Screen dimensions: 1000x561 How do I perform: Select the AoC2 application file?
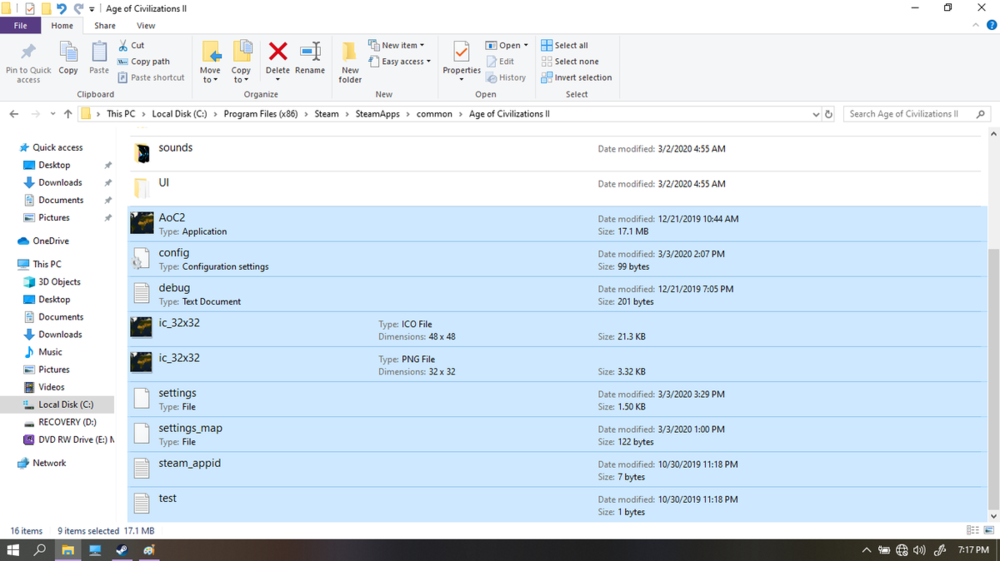coord(556,224)
